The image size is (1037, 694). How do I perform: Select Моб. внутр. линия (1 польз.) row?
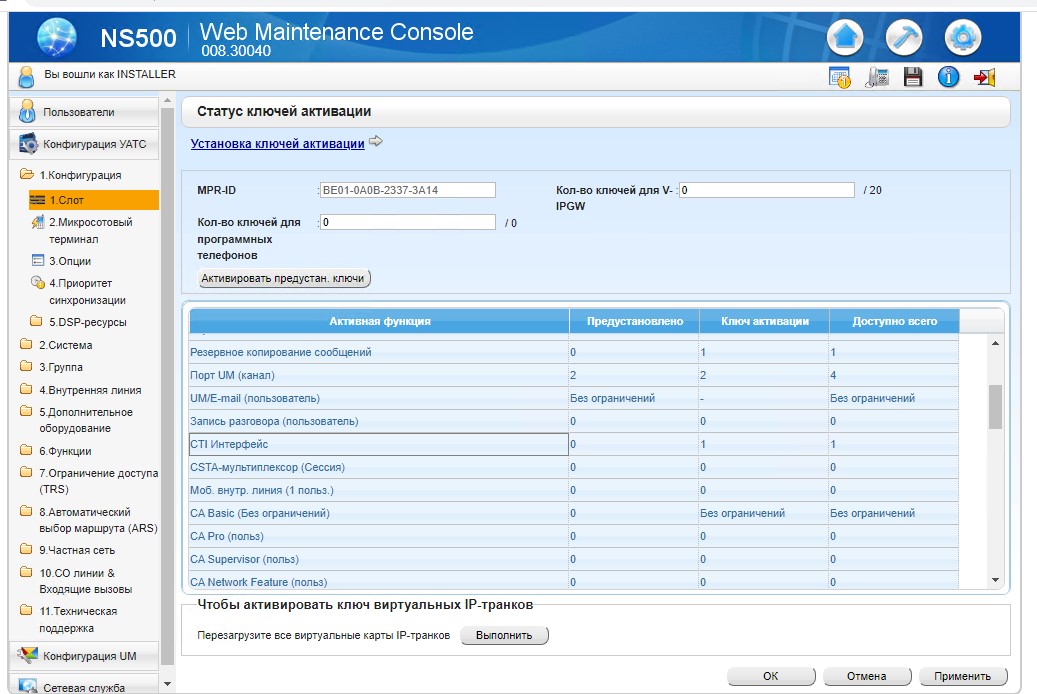click(x=574, y=490)
